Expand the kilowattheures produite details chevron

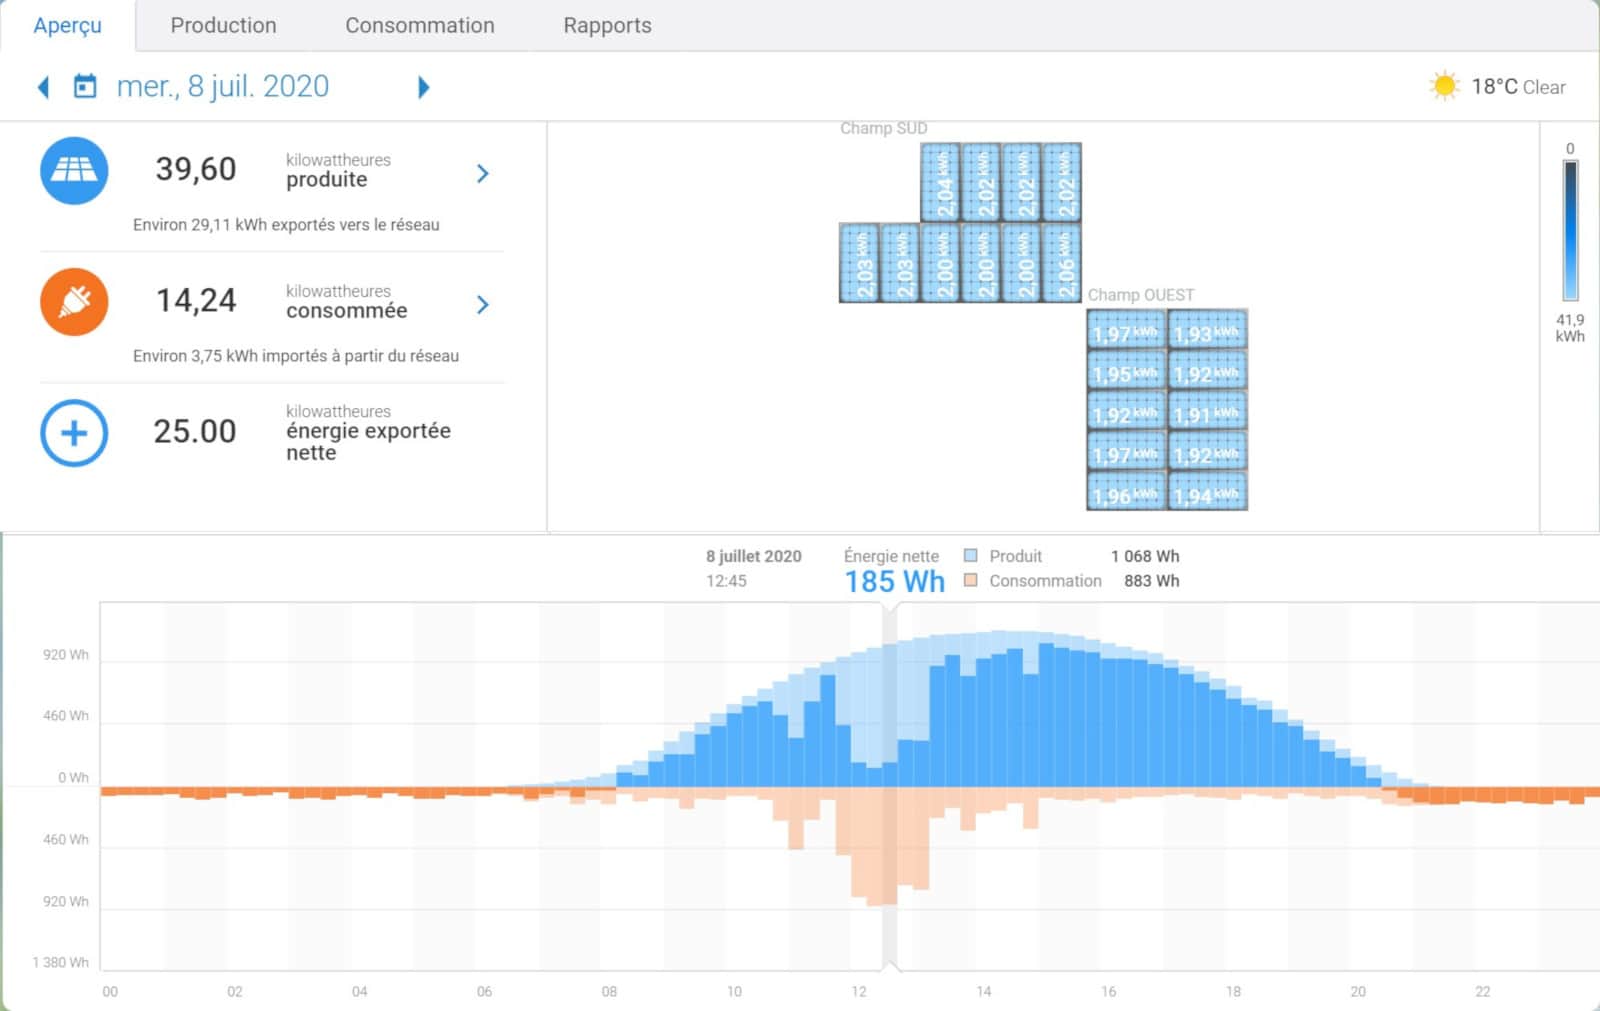click(483, 173)
